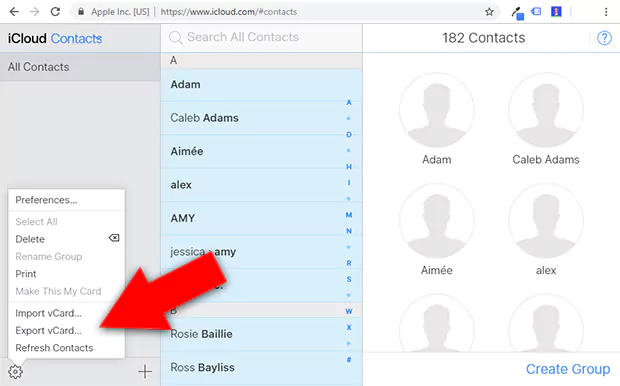Click the delete backspace icon in menu
620x386 pixels.
tap(114, 238)
